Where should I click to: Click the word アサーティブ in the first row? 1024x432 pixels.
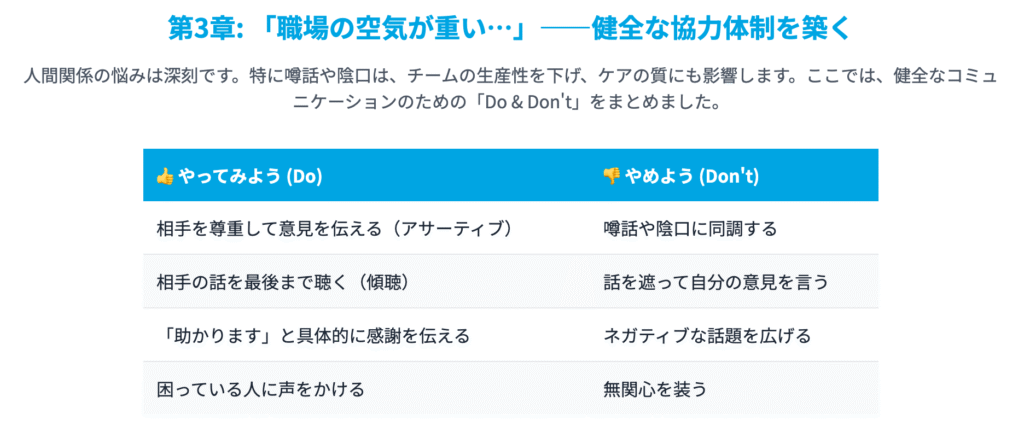coord(451,229)
